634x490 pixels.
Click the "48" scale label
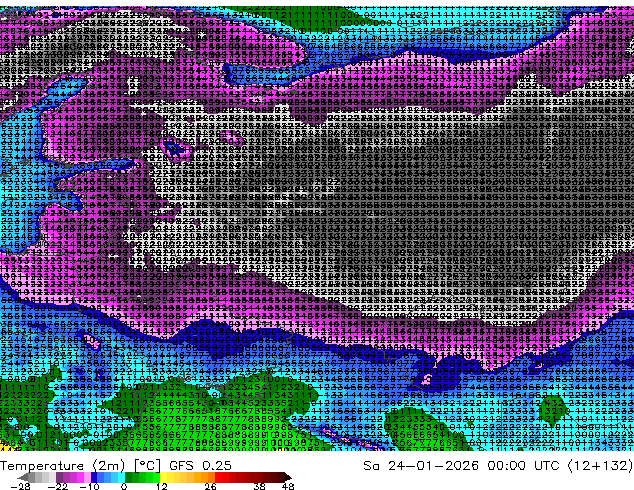(x=288, y=487)
